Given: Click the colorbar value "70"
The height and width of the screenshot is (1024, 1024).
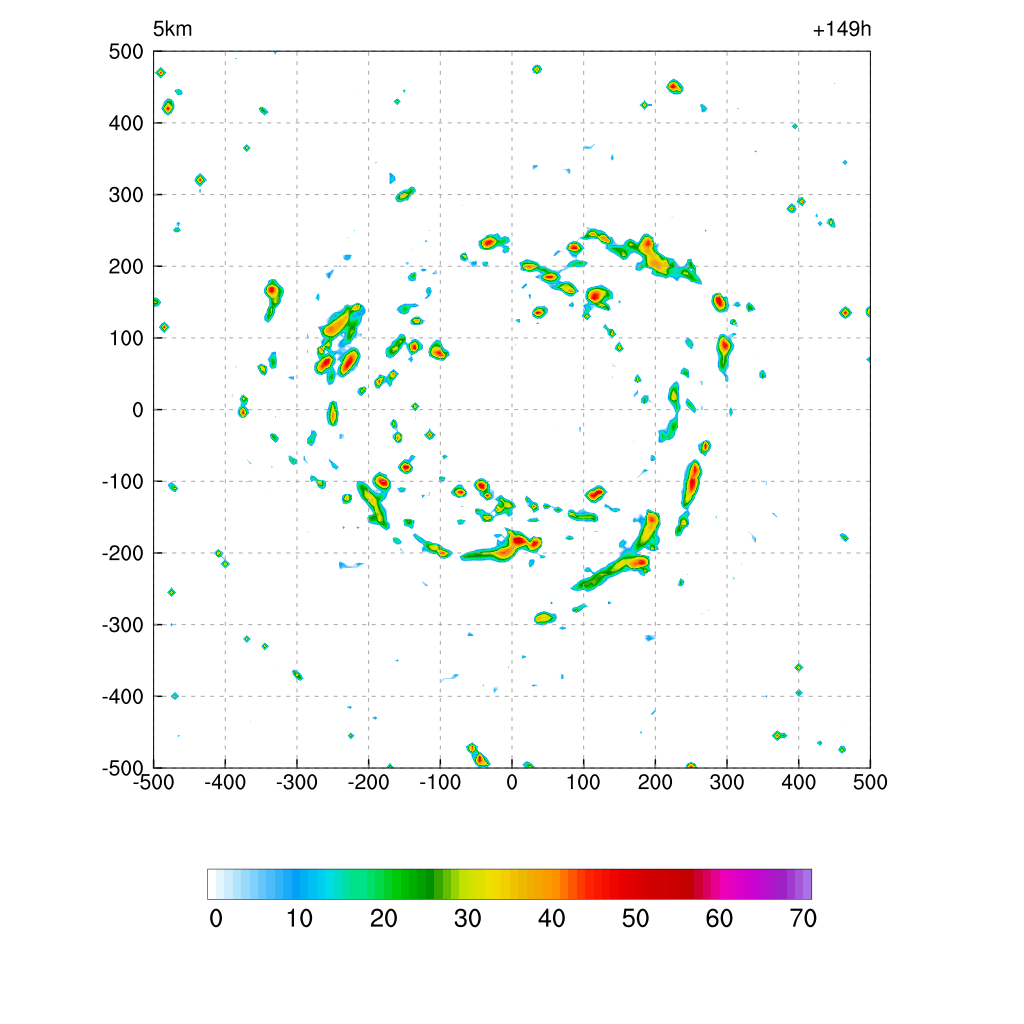Looking at the screenshot, I should click(x=803, y=919).
